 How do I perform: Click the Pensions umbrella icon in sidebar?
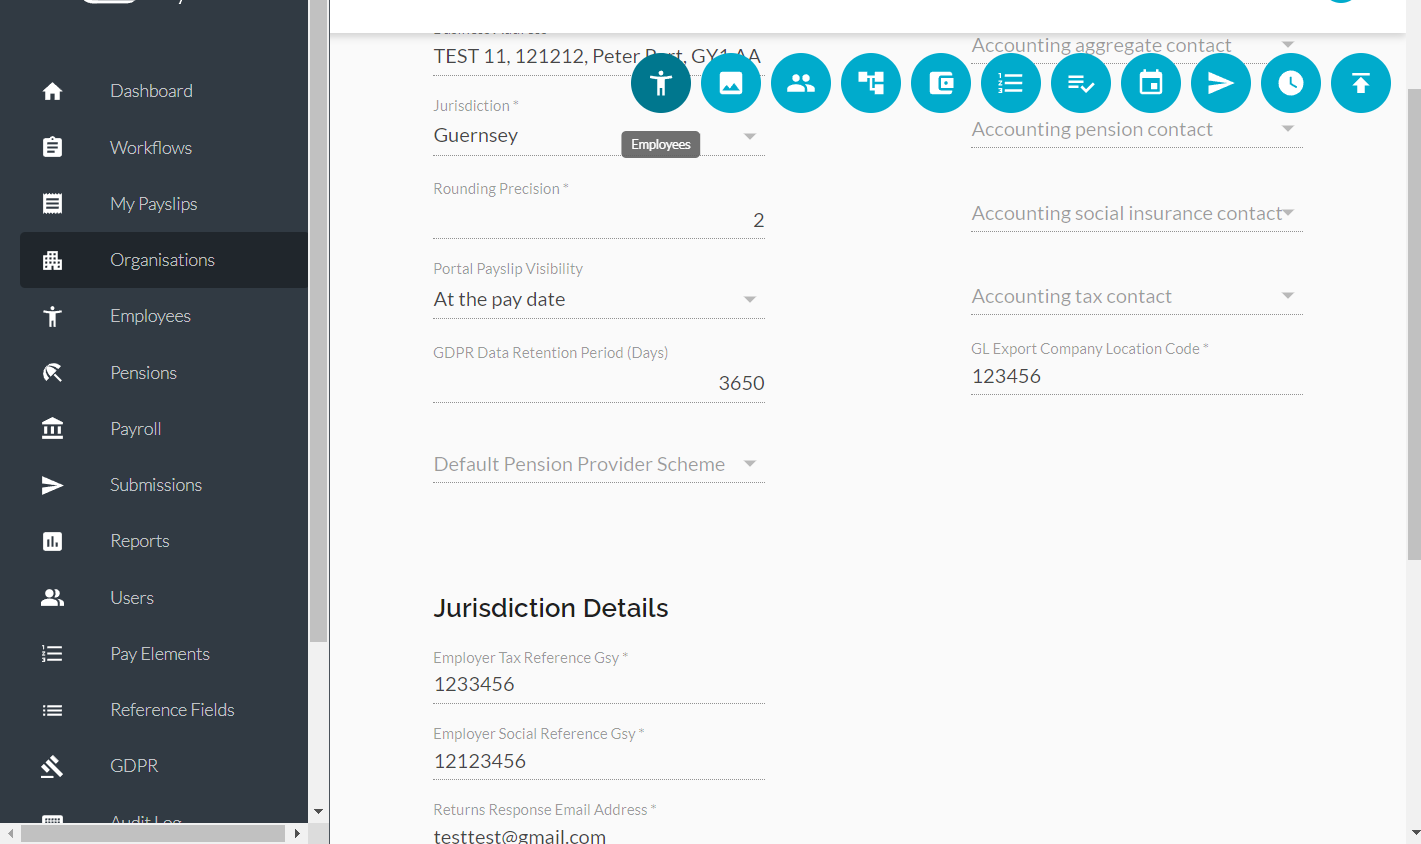pyautogui.click(x=53, y=373)
